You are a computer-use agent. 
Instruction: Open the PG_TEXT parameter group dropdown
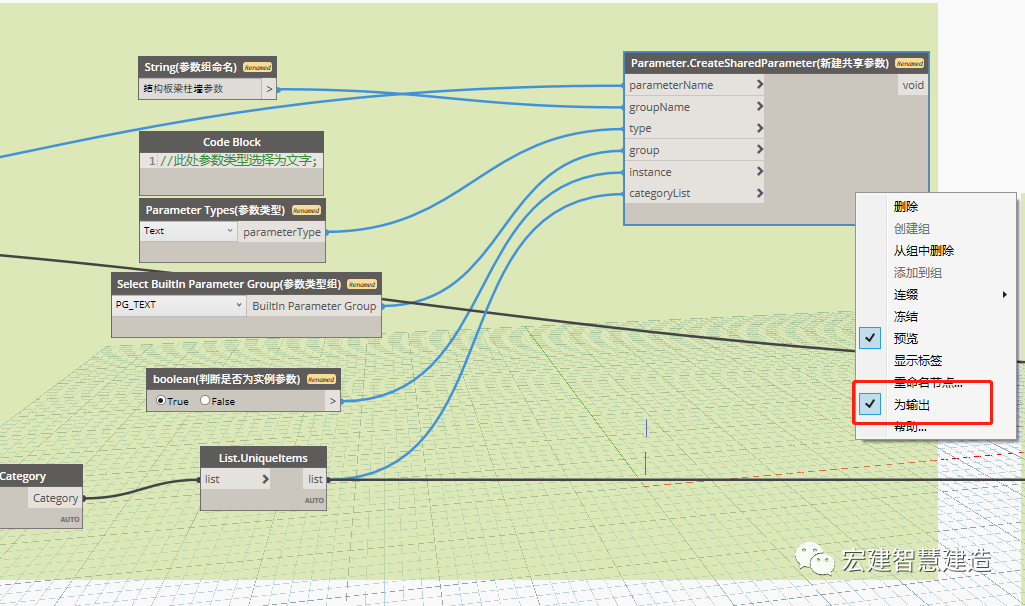tap(178, 305)
